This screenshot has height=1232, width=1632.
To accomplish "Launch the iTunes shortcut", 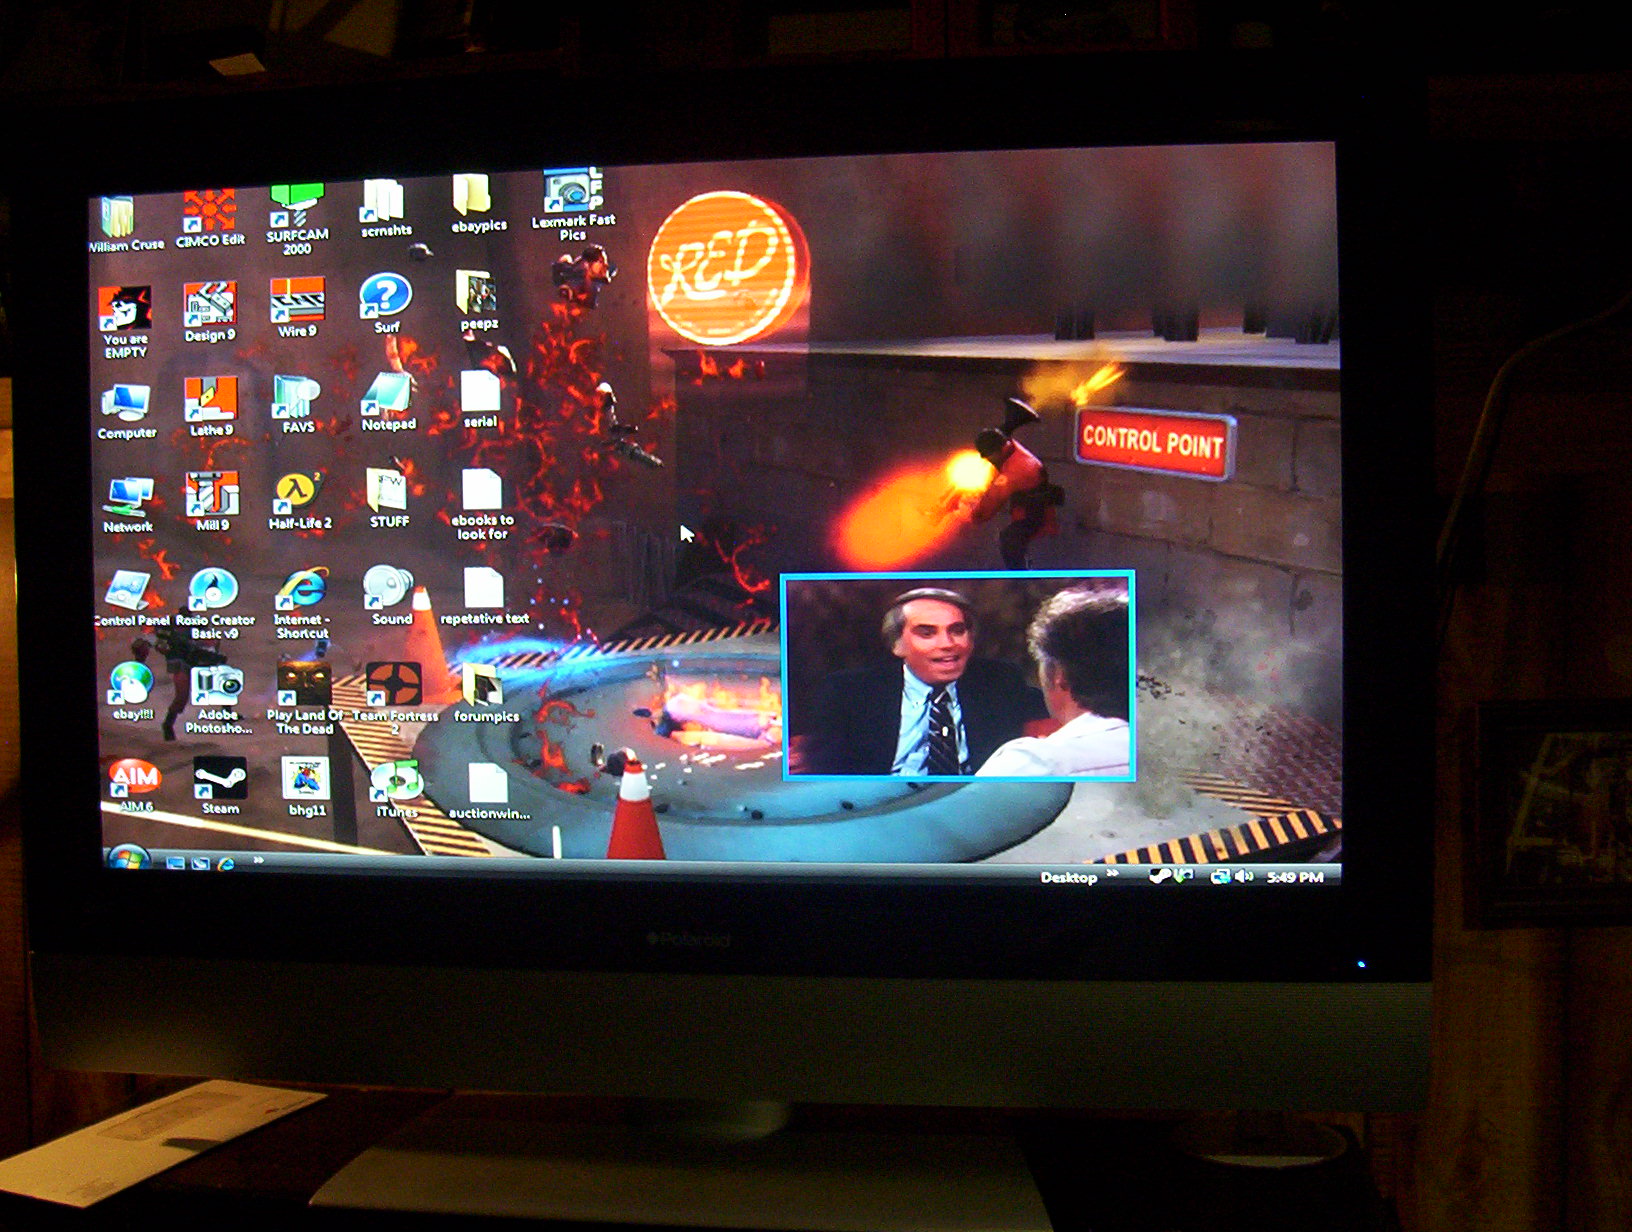I will tap(396, 790).
